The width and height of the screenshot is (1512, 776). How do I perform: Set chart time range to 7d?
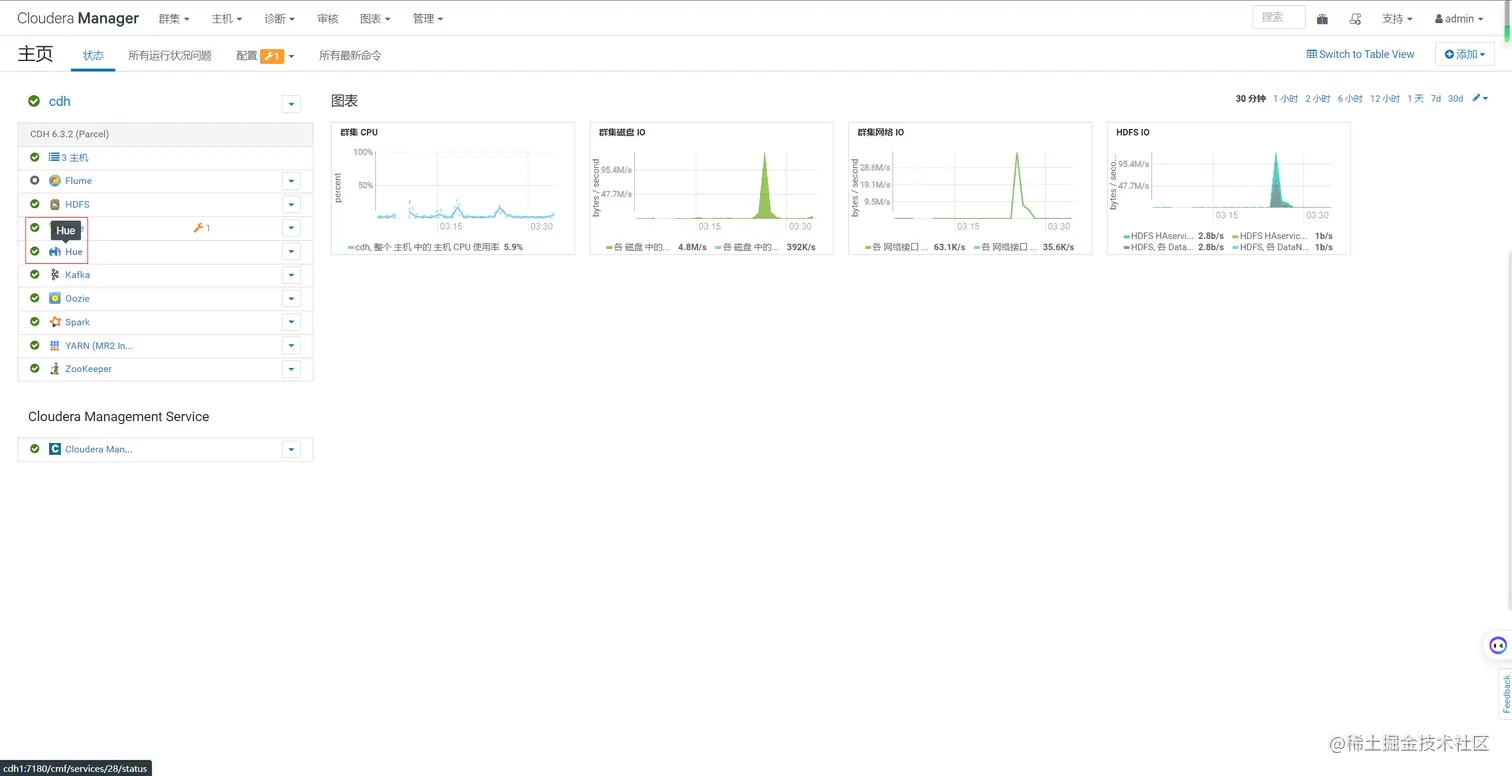[x=1436, y=98]
